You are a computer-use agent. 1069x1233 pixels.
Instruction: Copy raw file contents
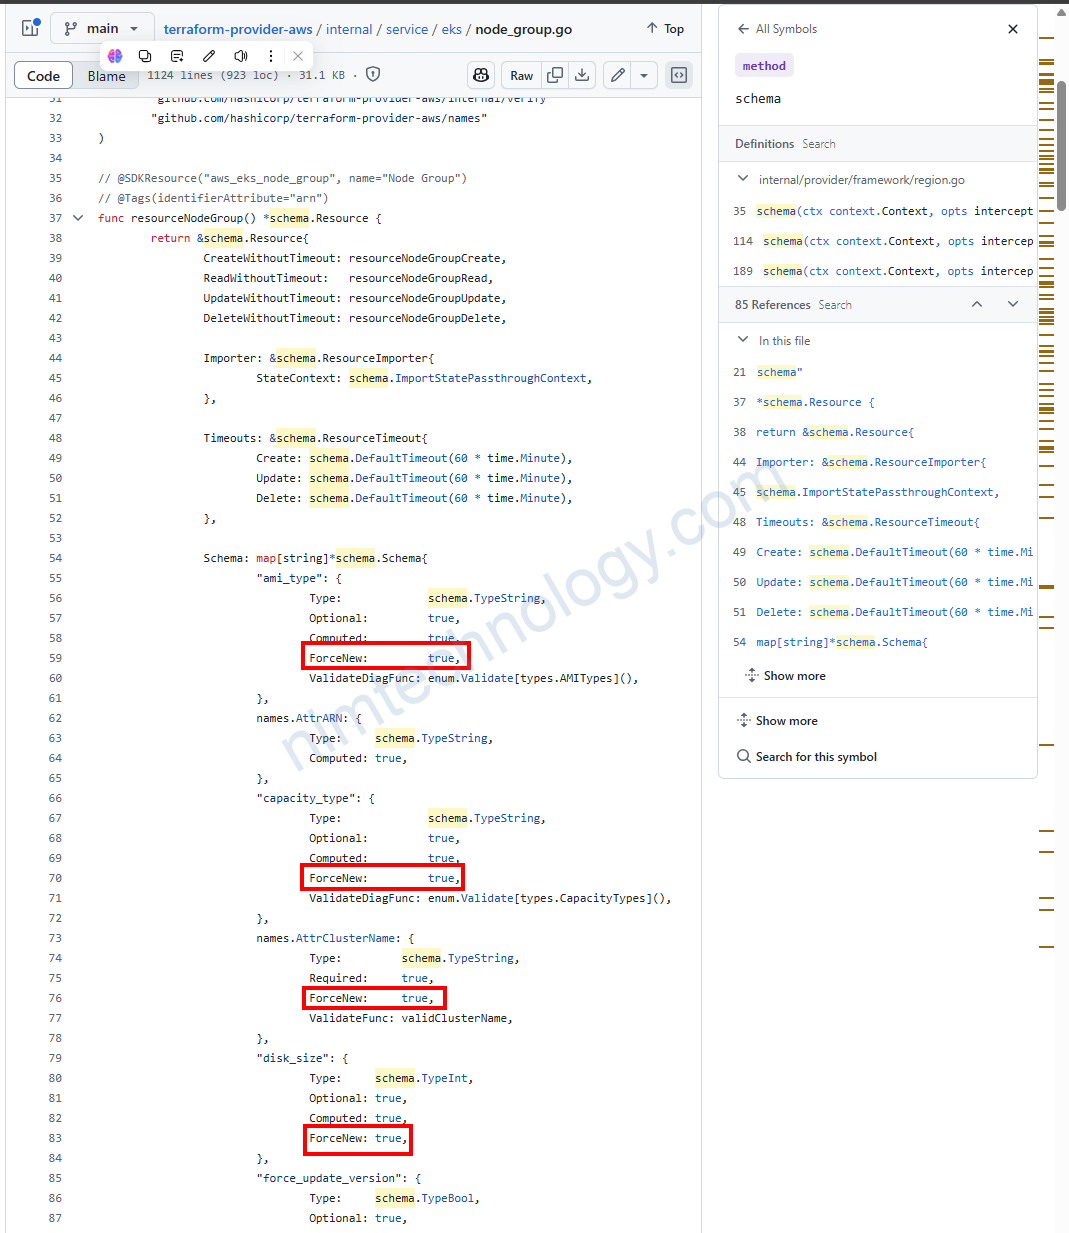click(x=555, y=75)
